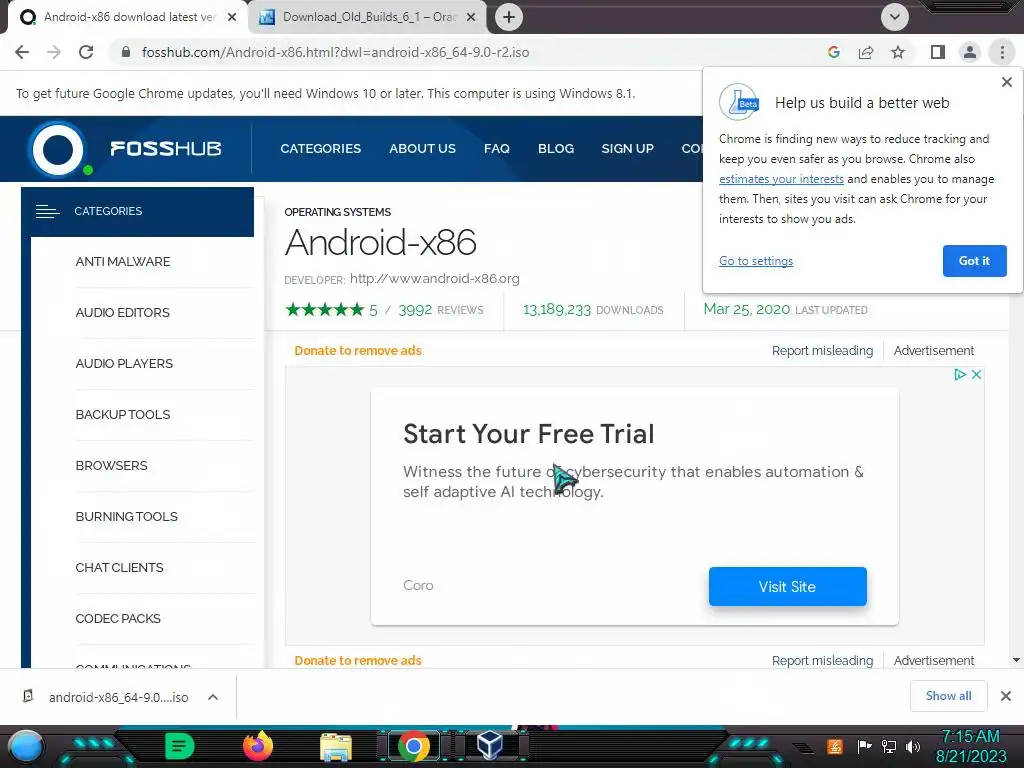Close the Download_Old_Builds_6_1 tab
Screen dimensions: 1024x768
click(471, 17)
